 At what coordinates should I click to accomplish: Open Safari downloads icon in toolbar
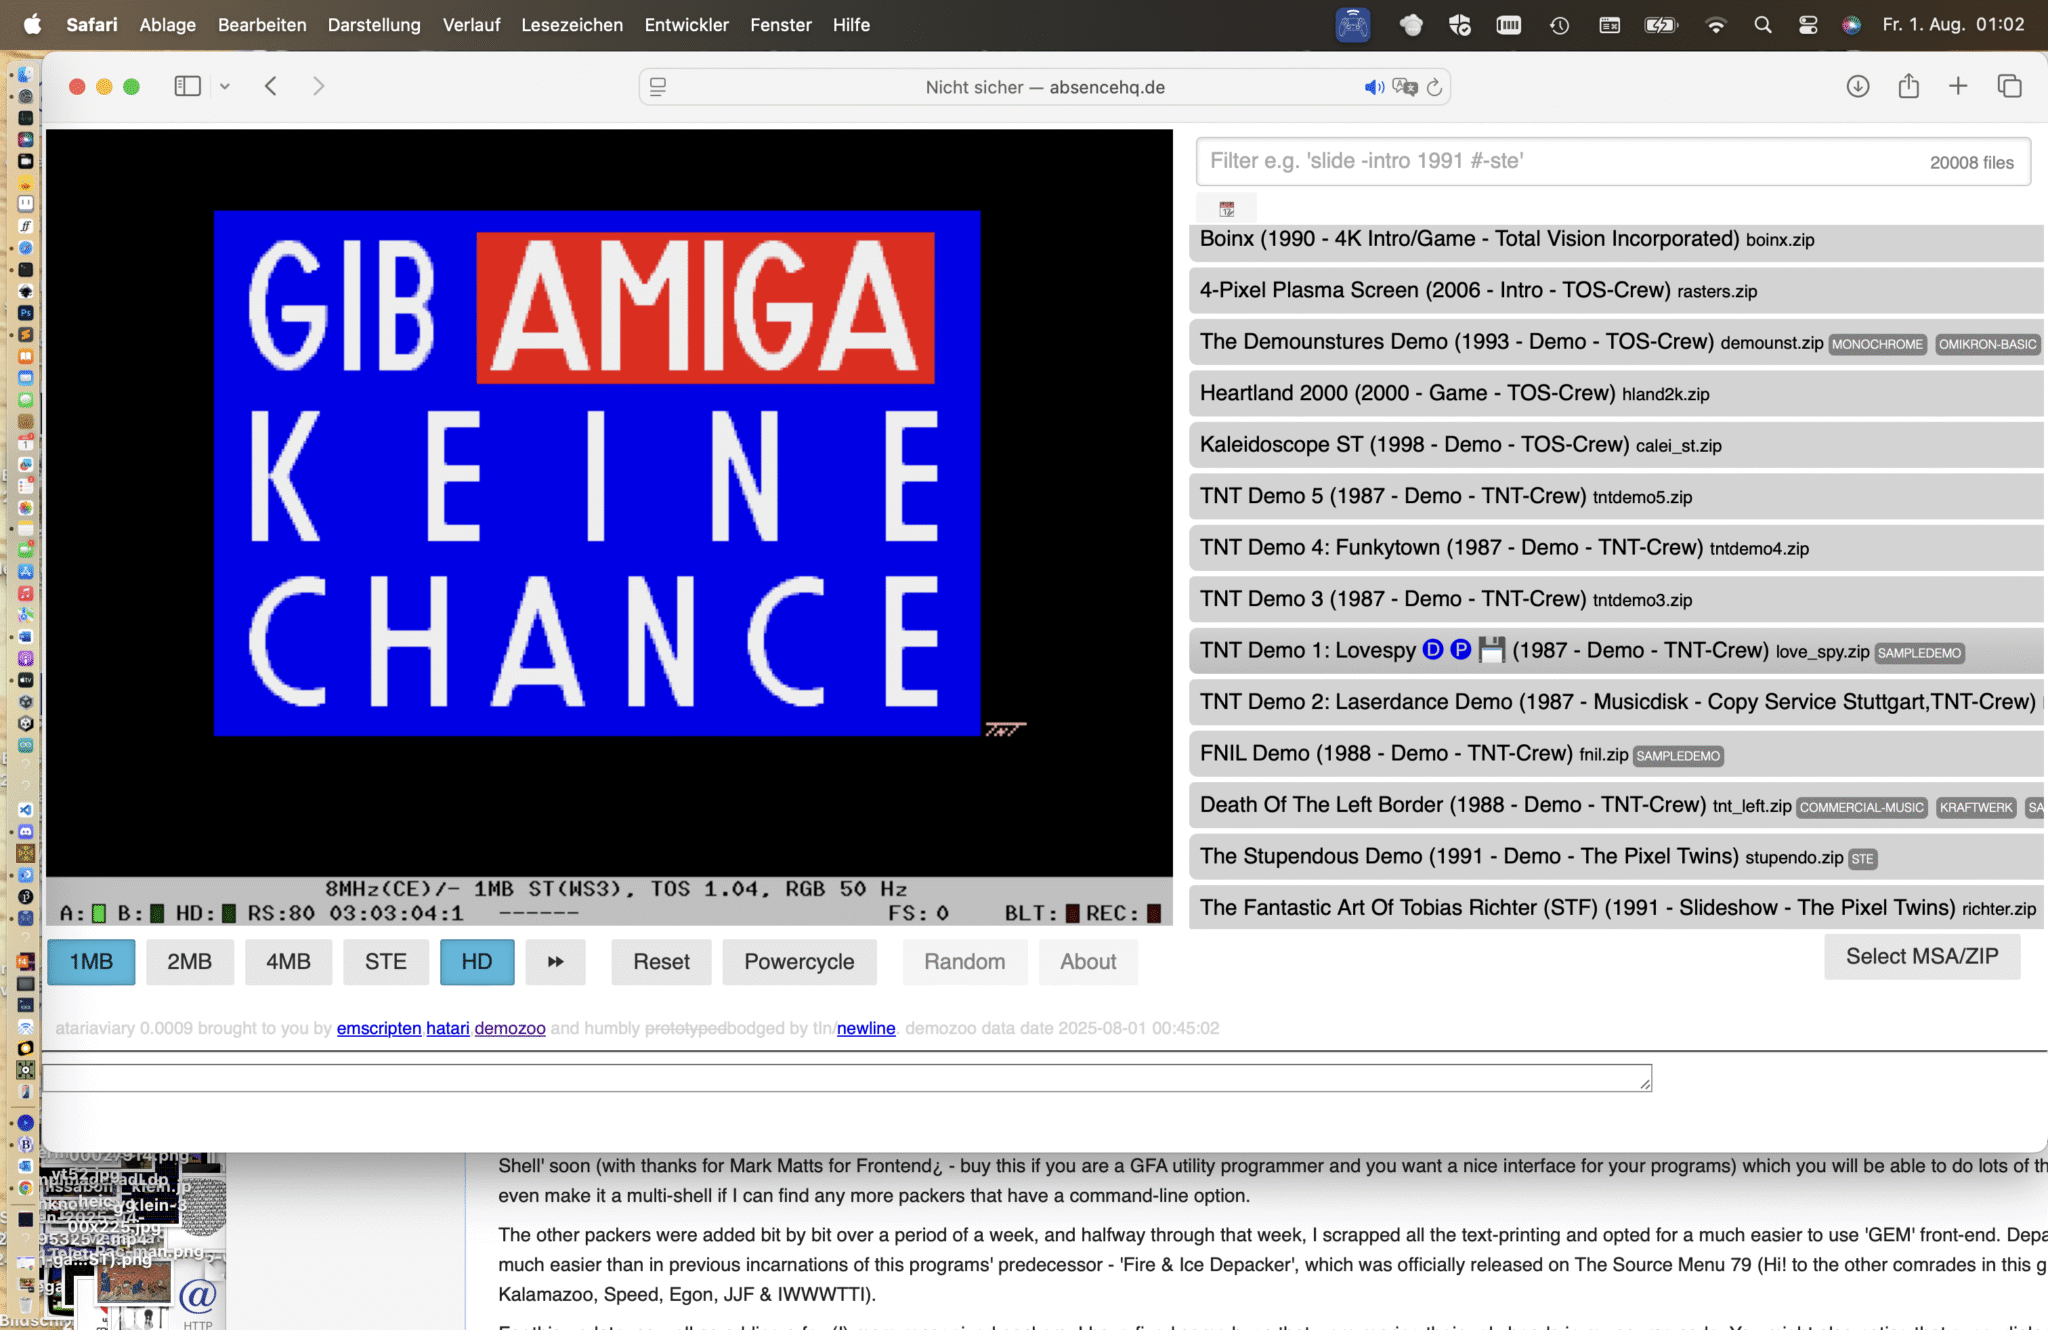[x=1857, y=86]
